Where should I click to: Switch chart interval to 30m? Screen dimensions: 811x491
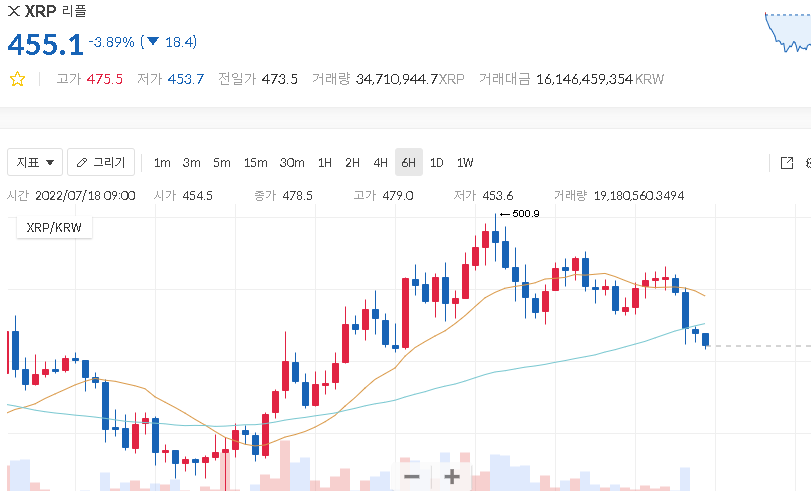click(x=292, y=162)
